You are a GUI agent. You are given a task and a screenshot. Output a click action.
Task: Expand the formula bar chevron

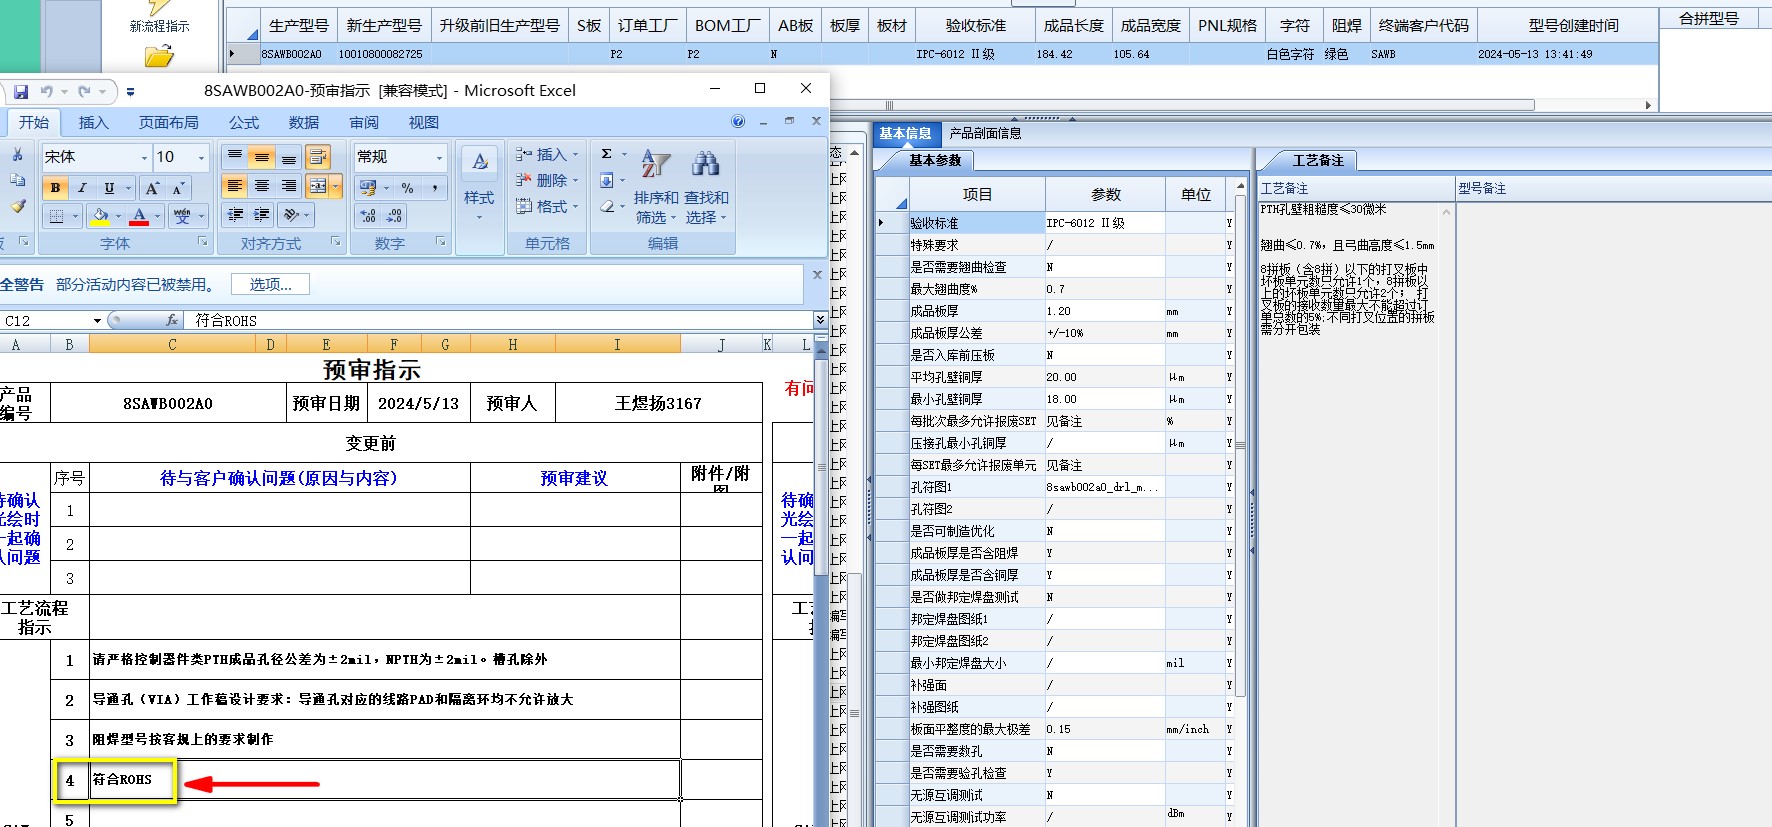pos(820,319)
